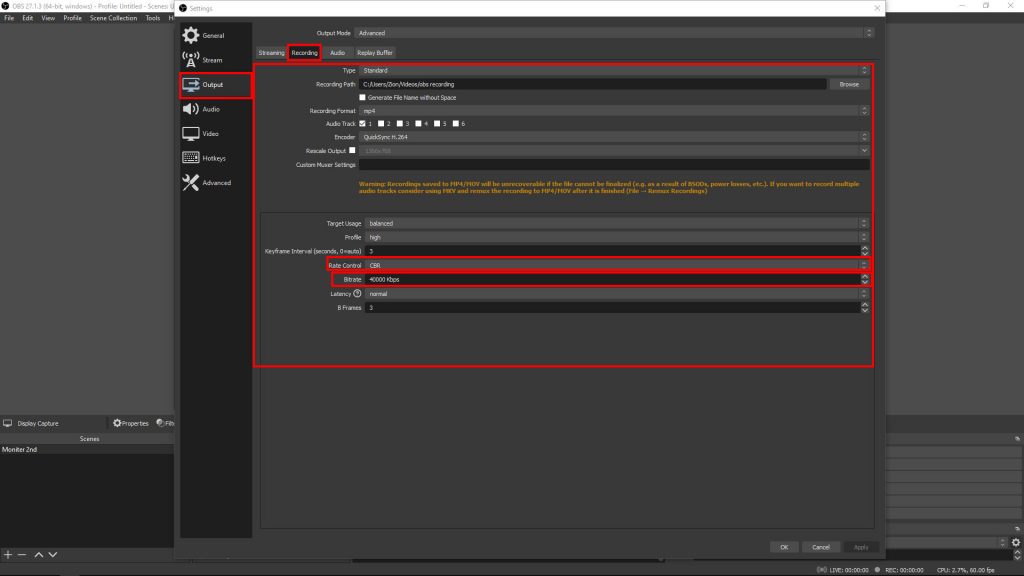This screenshot has height=576, width=1024.
Task: Open the Target Usage dropdown
Action: click(x=617, y=223)
